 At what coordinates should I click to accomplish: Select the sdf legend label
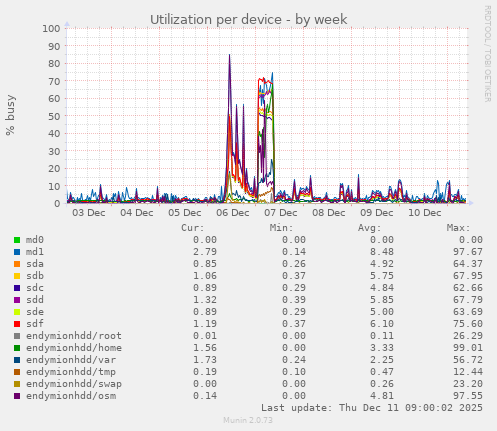[x=35, y=324]
